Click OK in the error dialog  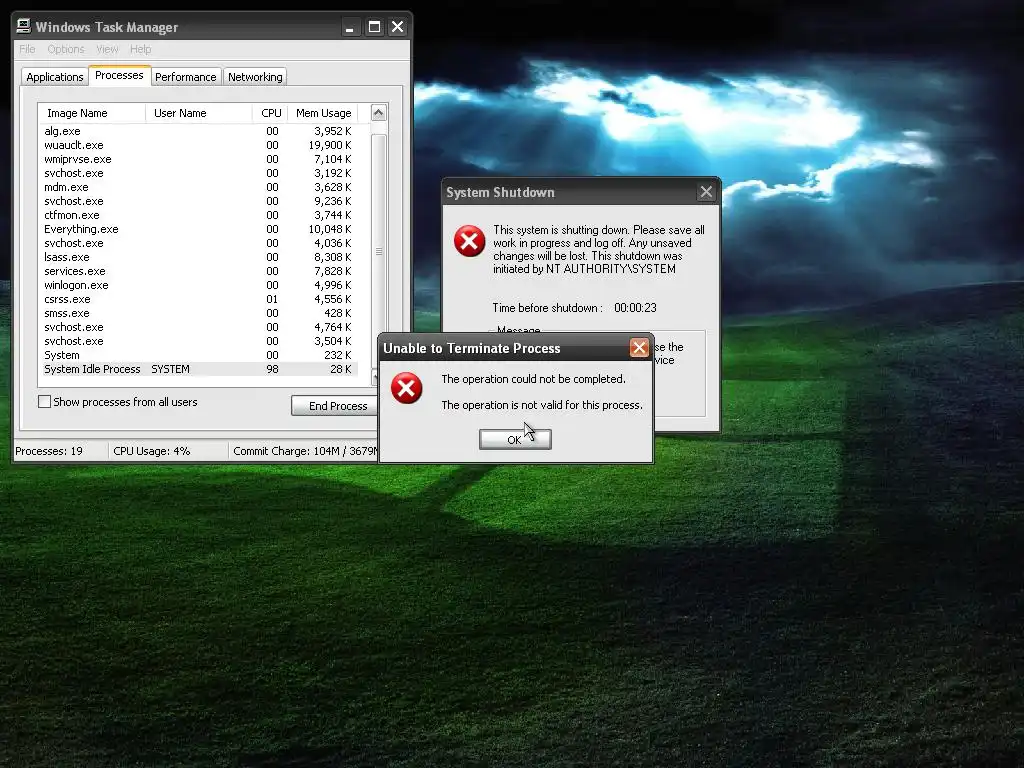515,440
